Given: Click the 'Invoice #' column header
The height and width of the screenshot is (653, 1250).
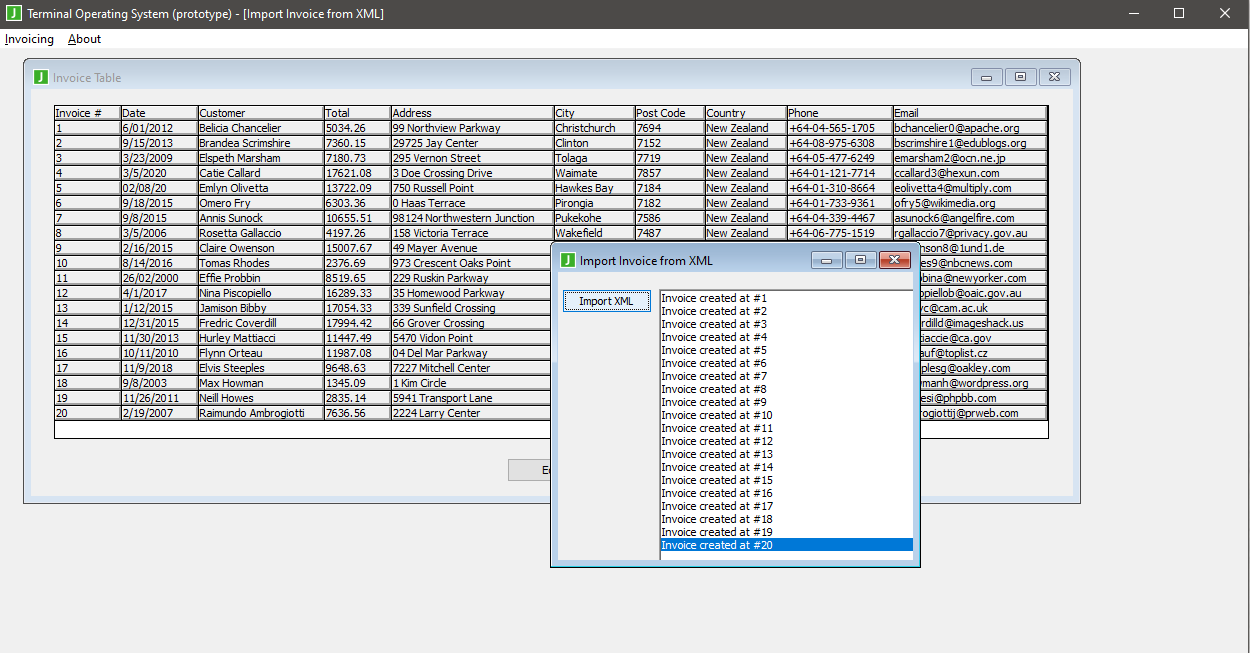Looking at the screenshot, I should click(x=87, y=113).
